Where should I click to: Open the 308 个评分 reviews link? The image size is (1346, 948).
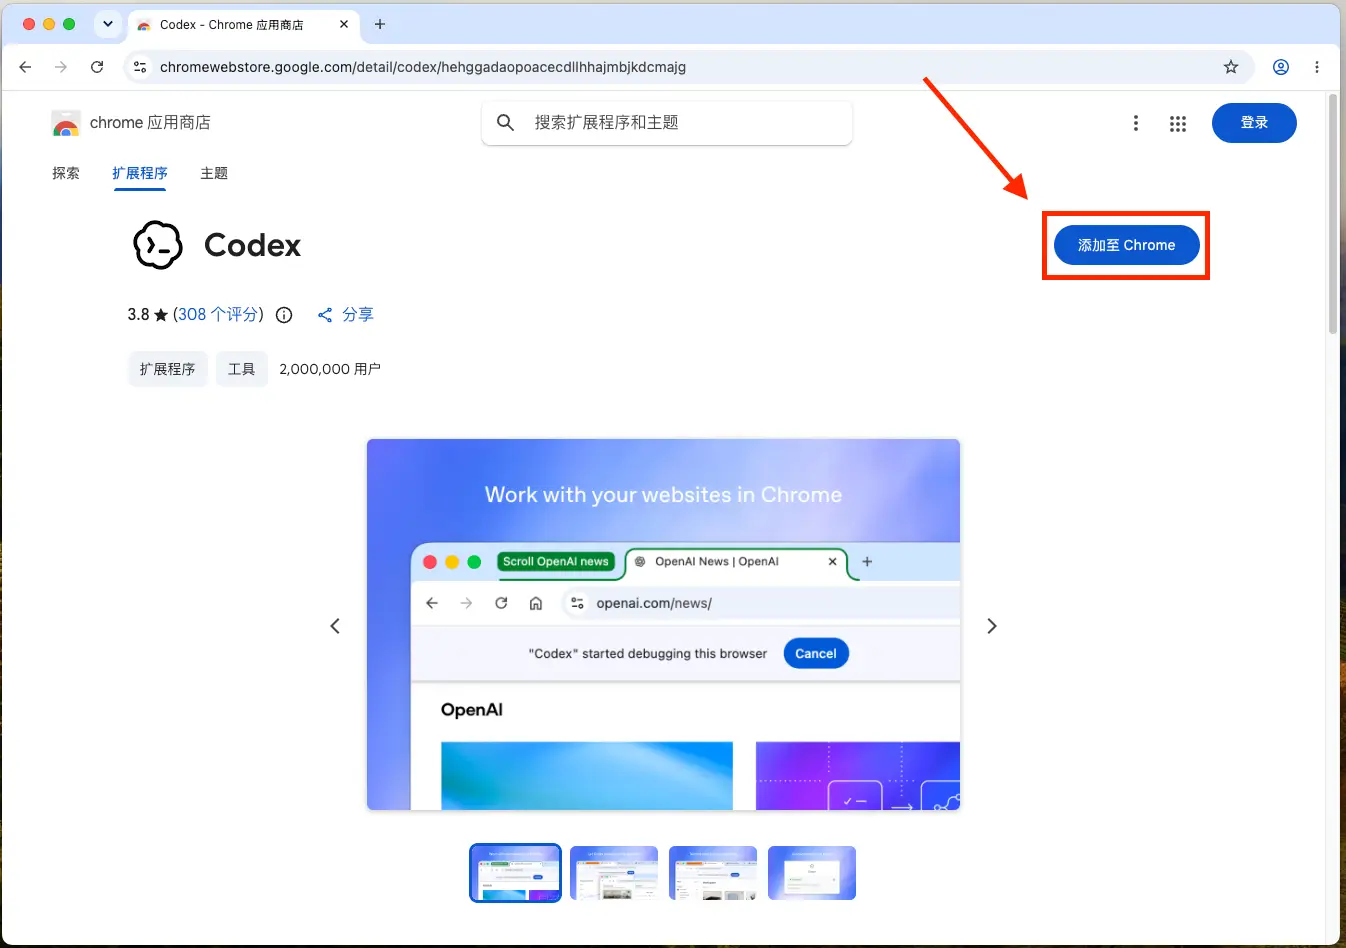(x=218, y=314)
